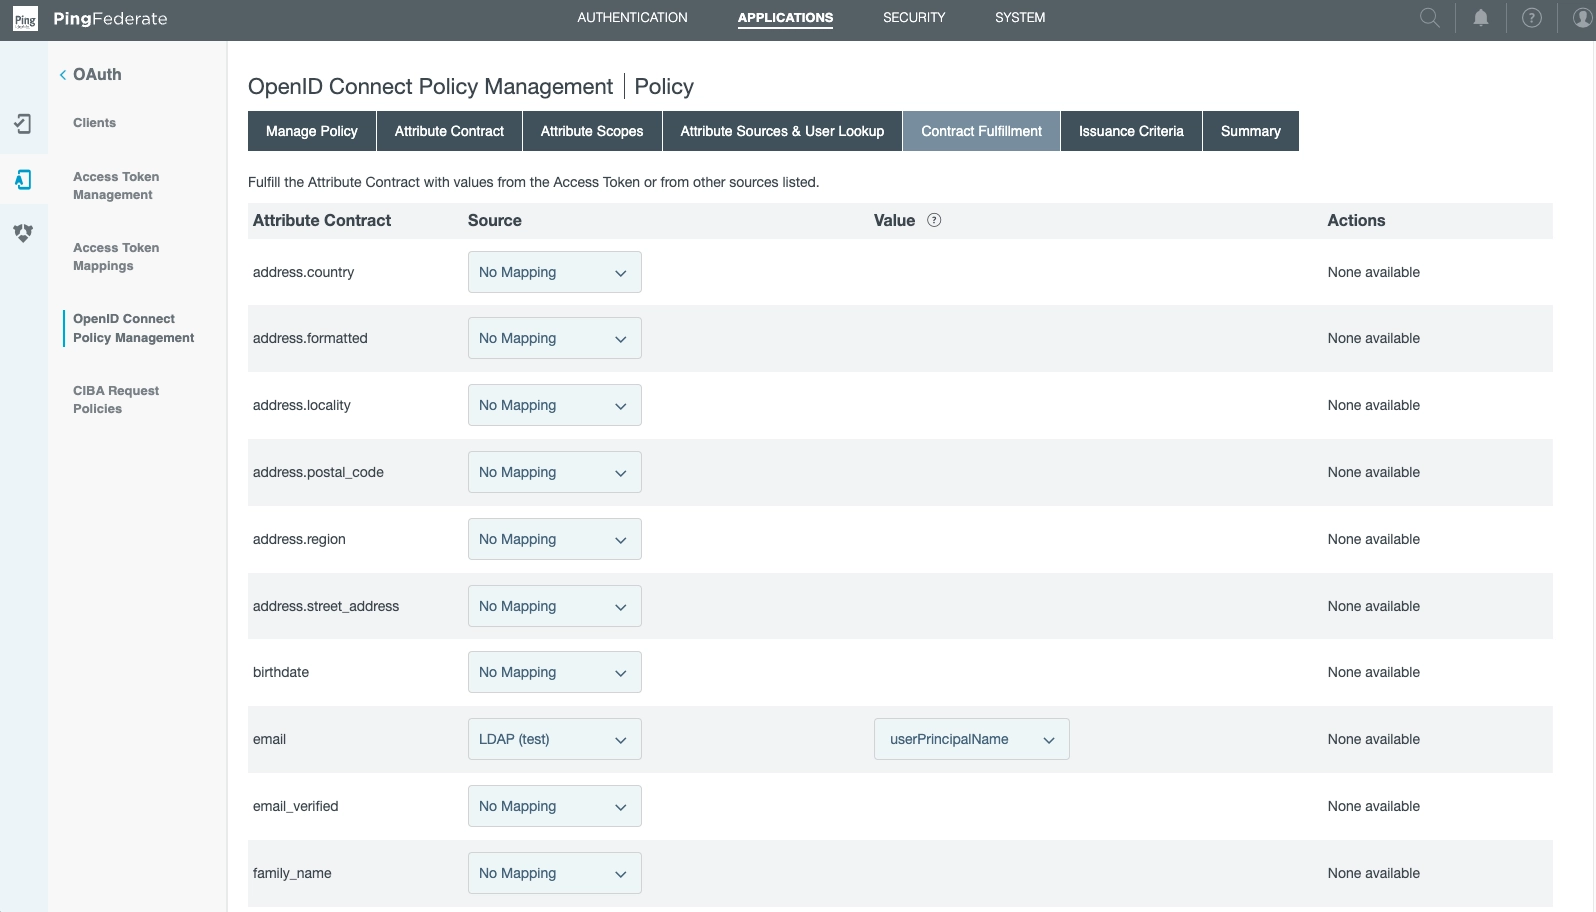The height and width of the screenshot is (912, 1596).
Task: Click the third icon in left sidebar rail
Action: click(x=23, y=233)
